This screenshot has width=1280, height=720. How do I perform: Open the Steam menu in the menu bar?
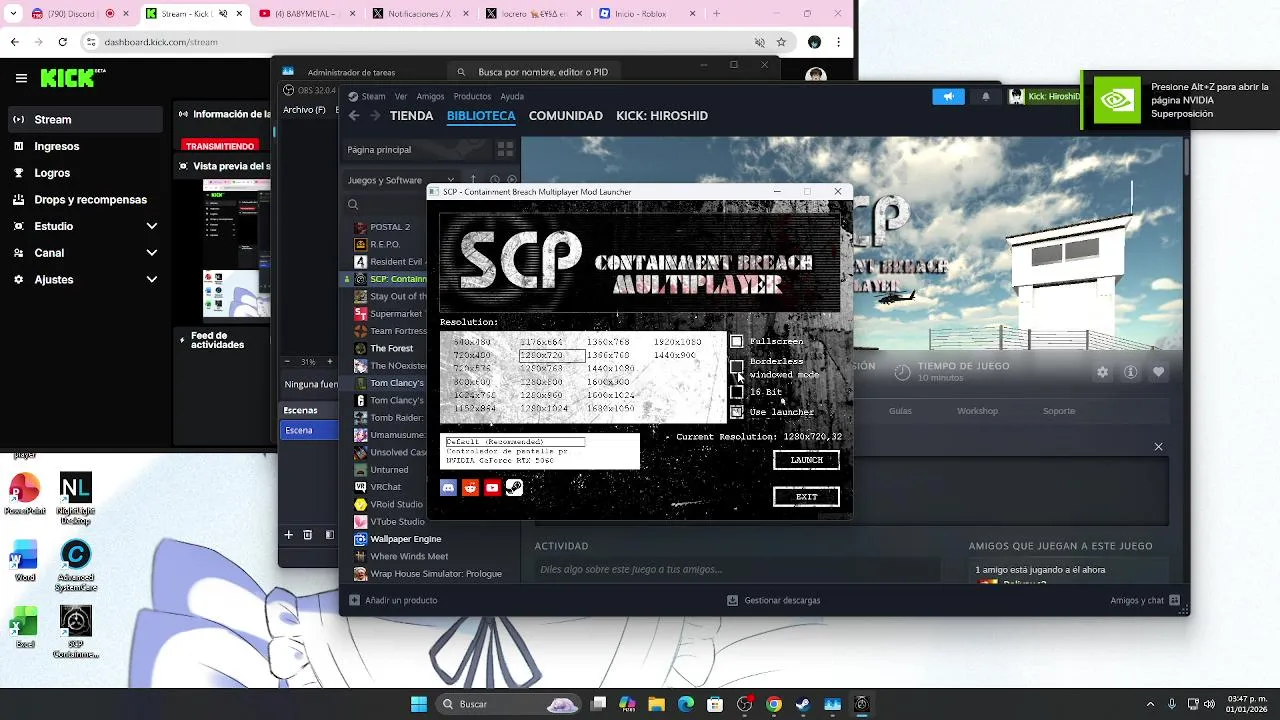coord(373,97)
